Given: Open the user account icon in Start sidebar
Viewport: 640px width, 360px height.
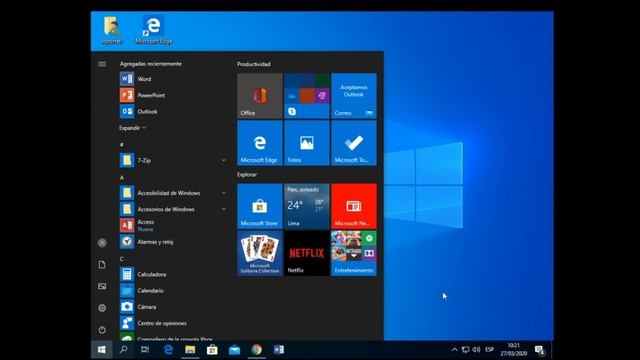Looking at the screenshot, I should coord(102,243).
